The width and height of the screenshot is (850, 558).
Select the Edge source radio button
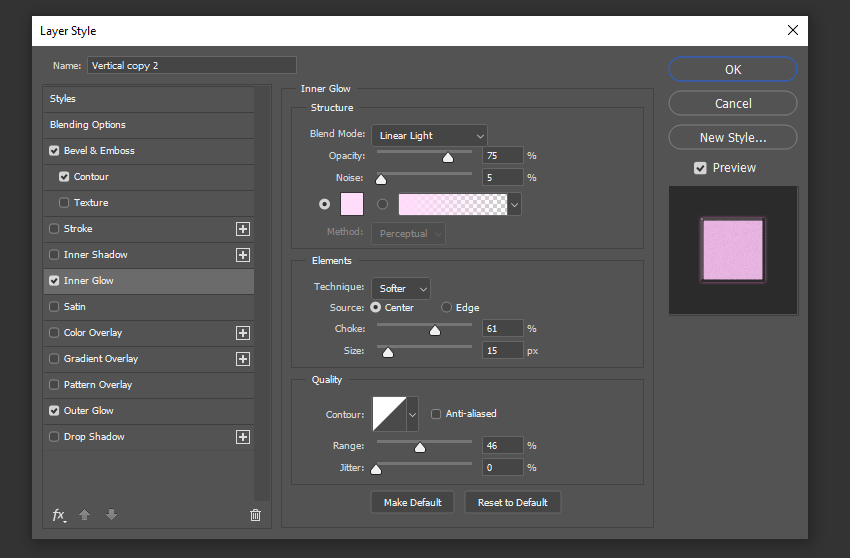[x=446, y=307]
